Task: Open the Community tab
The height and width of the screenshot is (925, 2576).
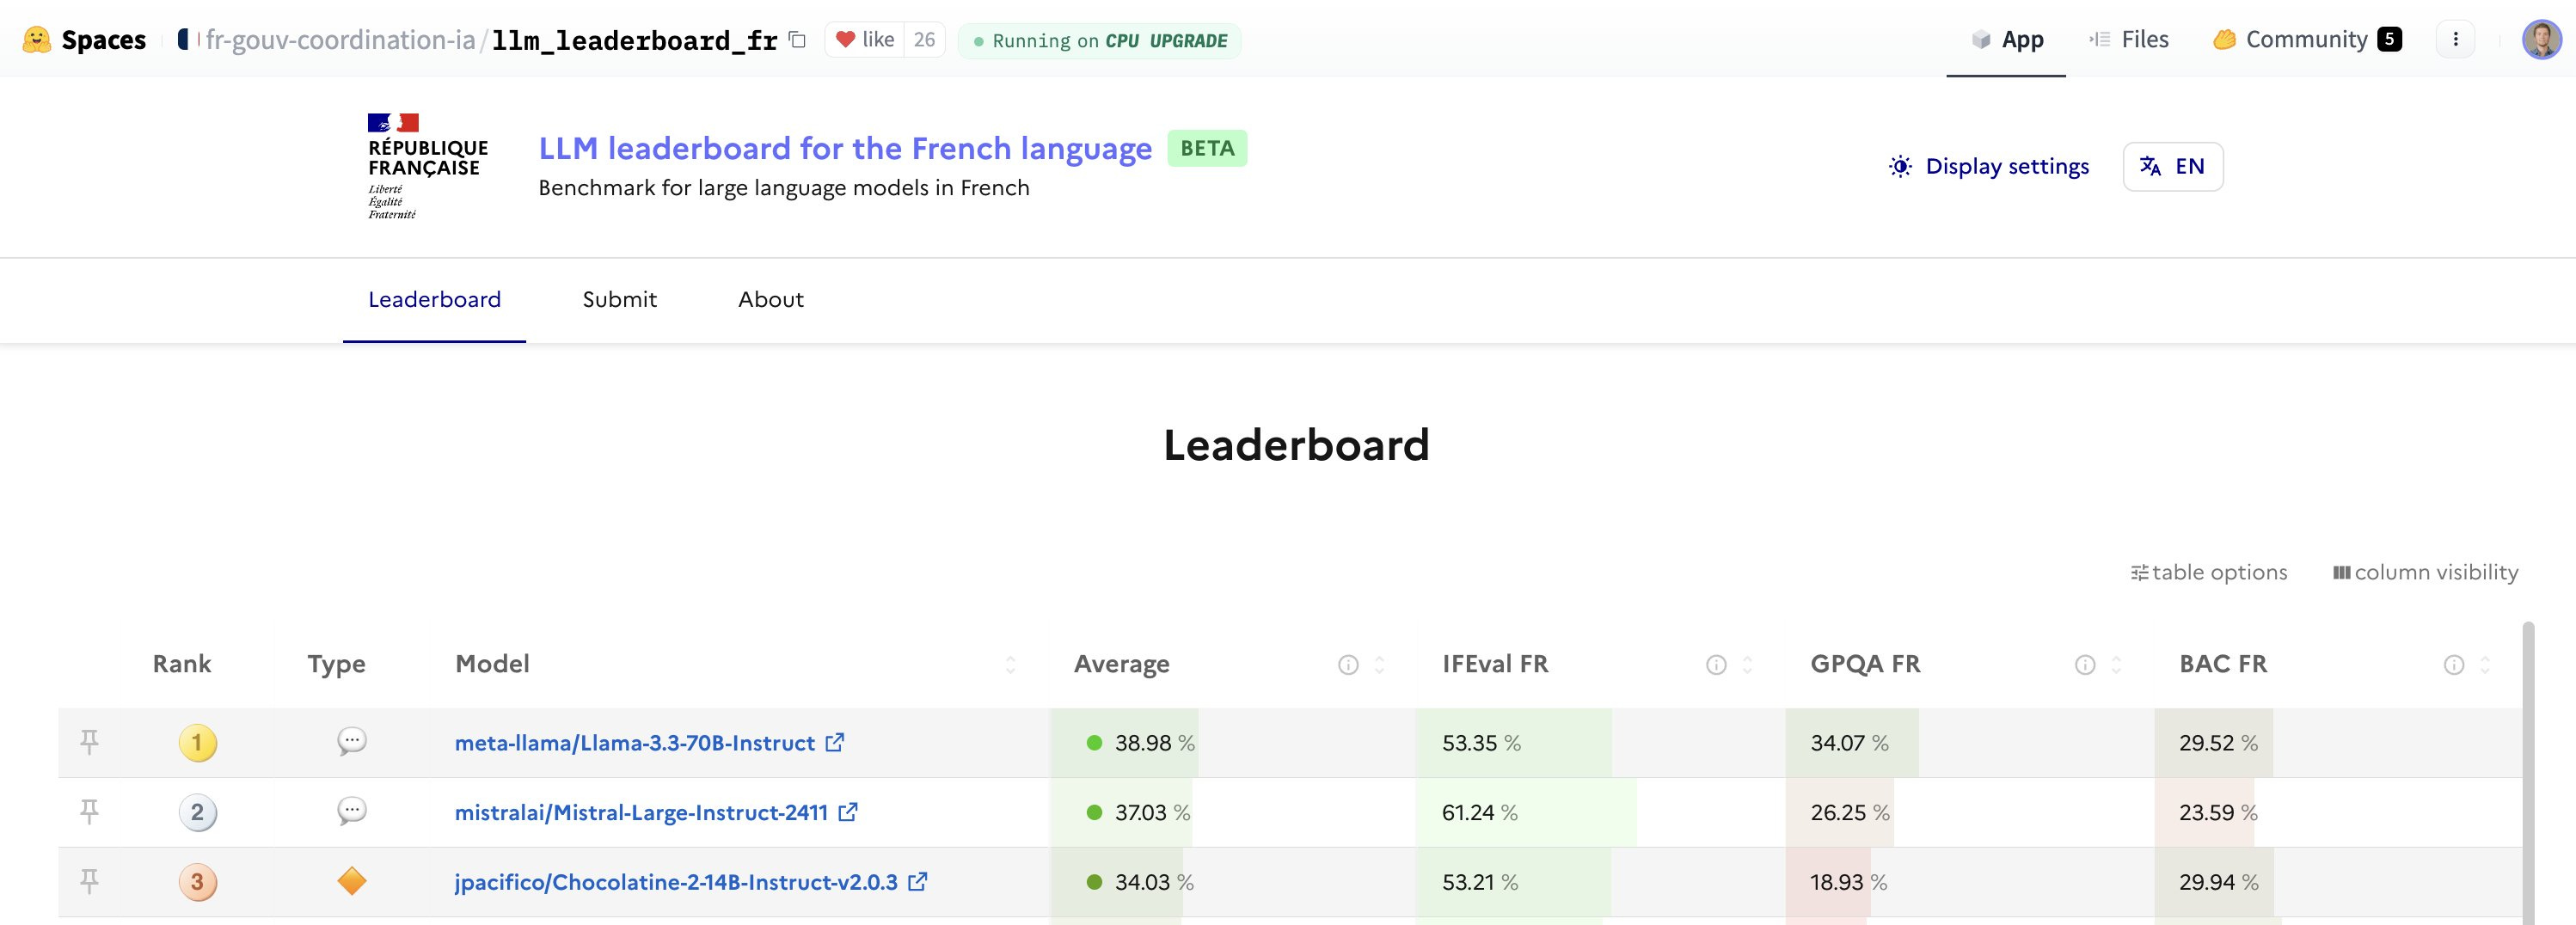Action: click(2307, 40)
